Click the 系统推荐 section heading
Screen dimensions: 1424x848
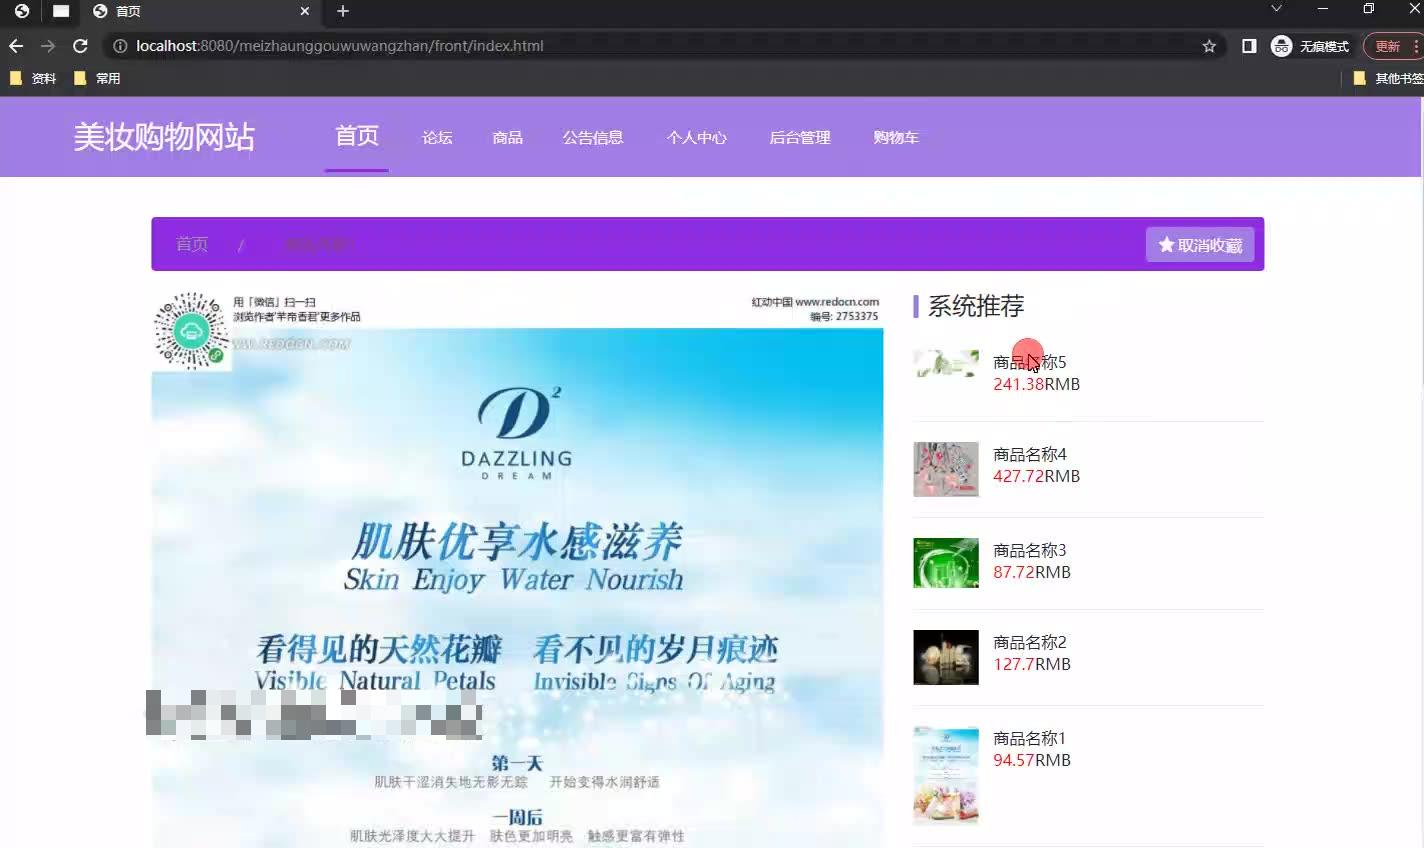[976, 306]
